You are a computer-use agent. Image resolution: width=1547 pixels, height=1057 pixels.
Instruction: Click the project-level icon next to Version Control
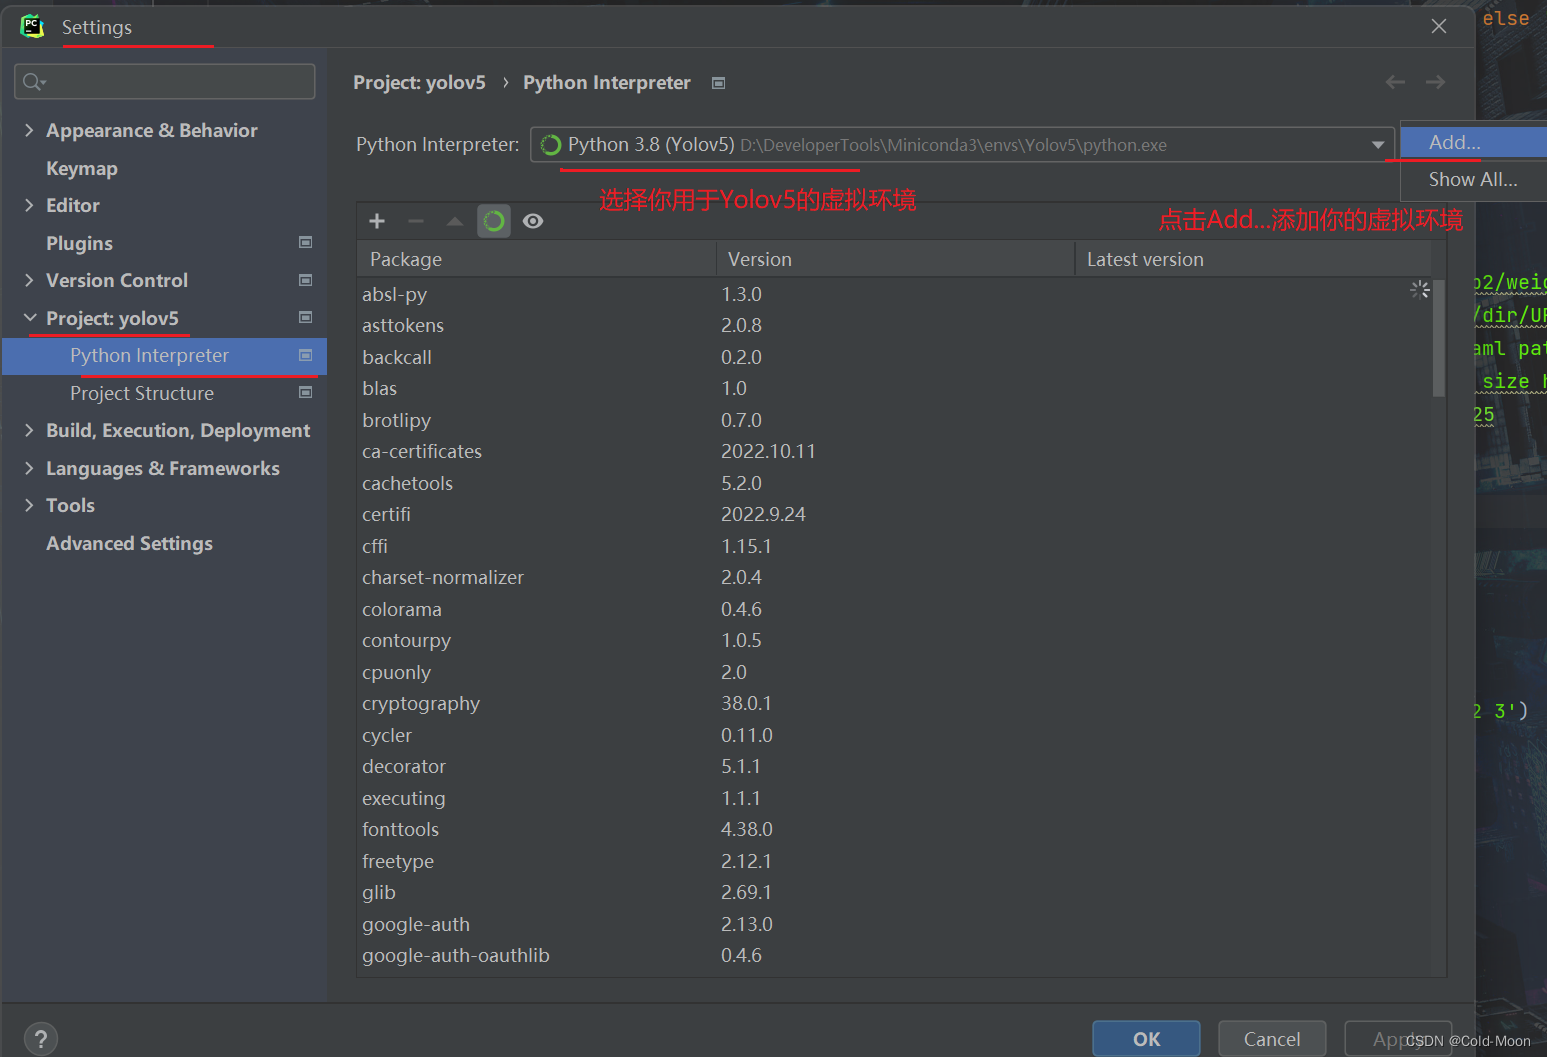click(306, 280)
